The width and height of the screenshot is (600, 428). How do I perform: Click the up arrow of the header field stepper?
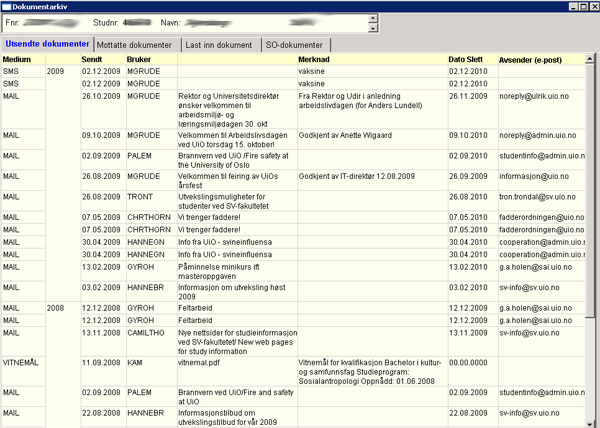coord(373,18)
